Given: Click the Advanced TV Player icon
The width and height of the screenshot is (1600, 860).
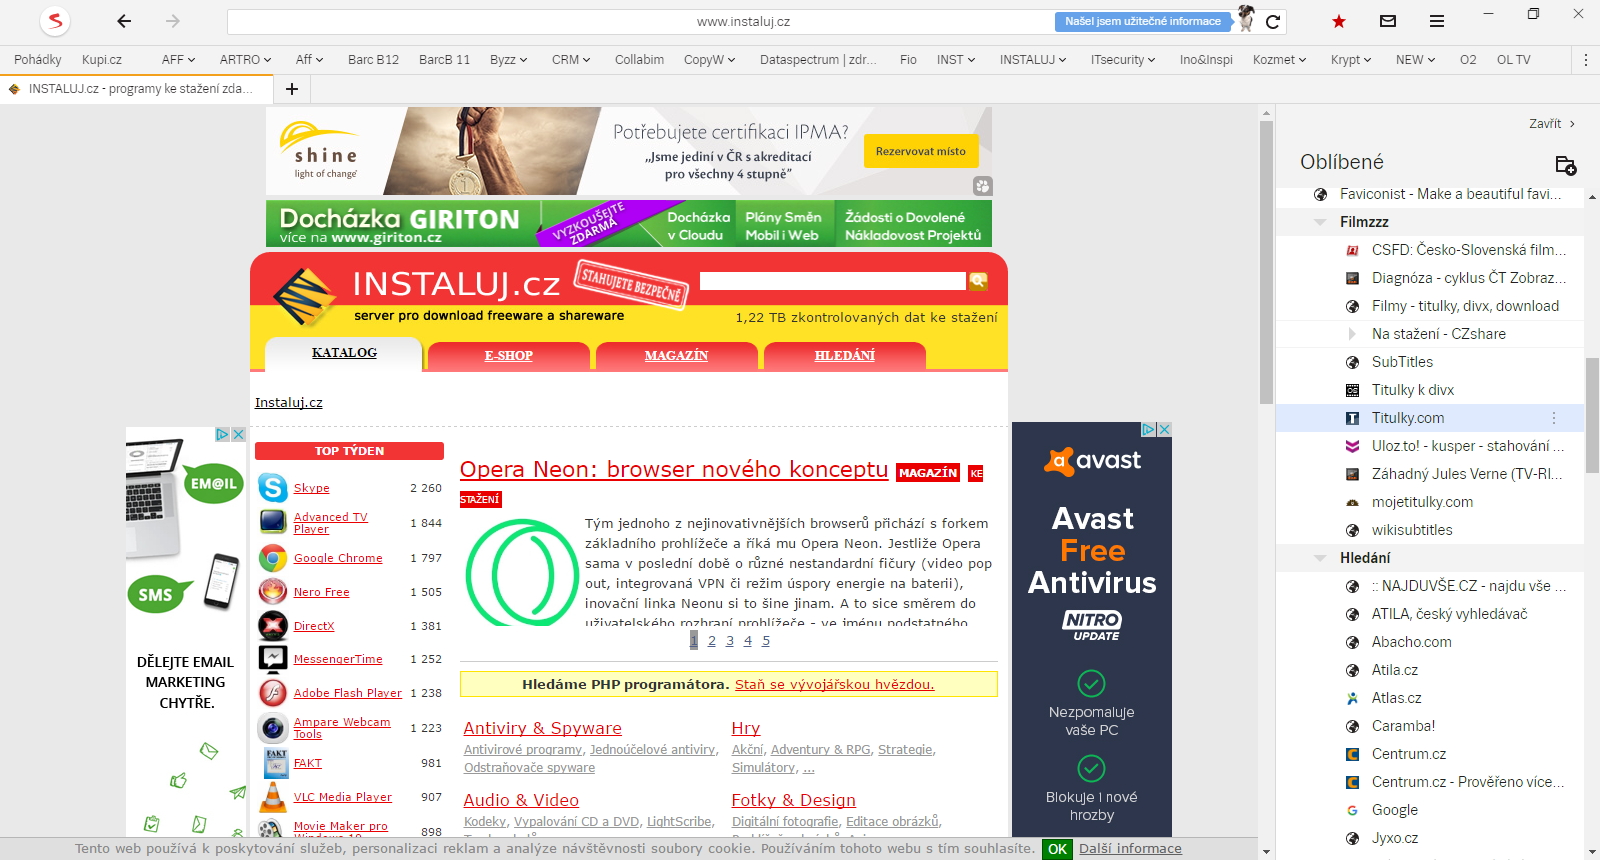Looking at the screenshot, I should point(273,522).
